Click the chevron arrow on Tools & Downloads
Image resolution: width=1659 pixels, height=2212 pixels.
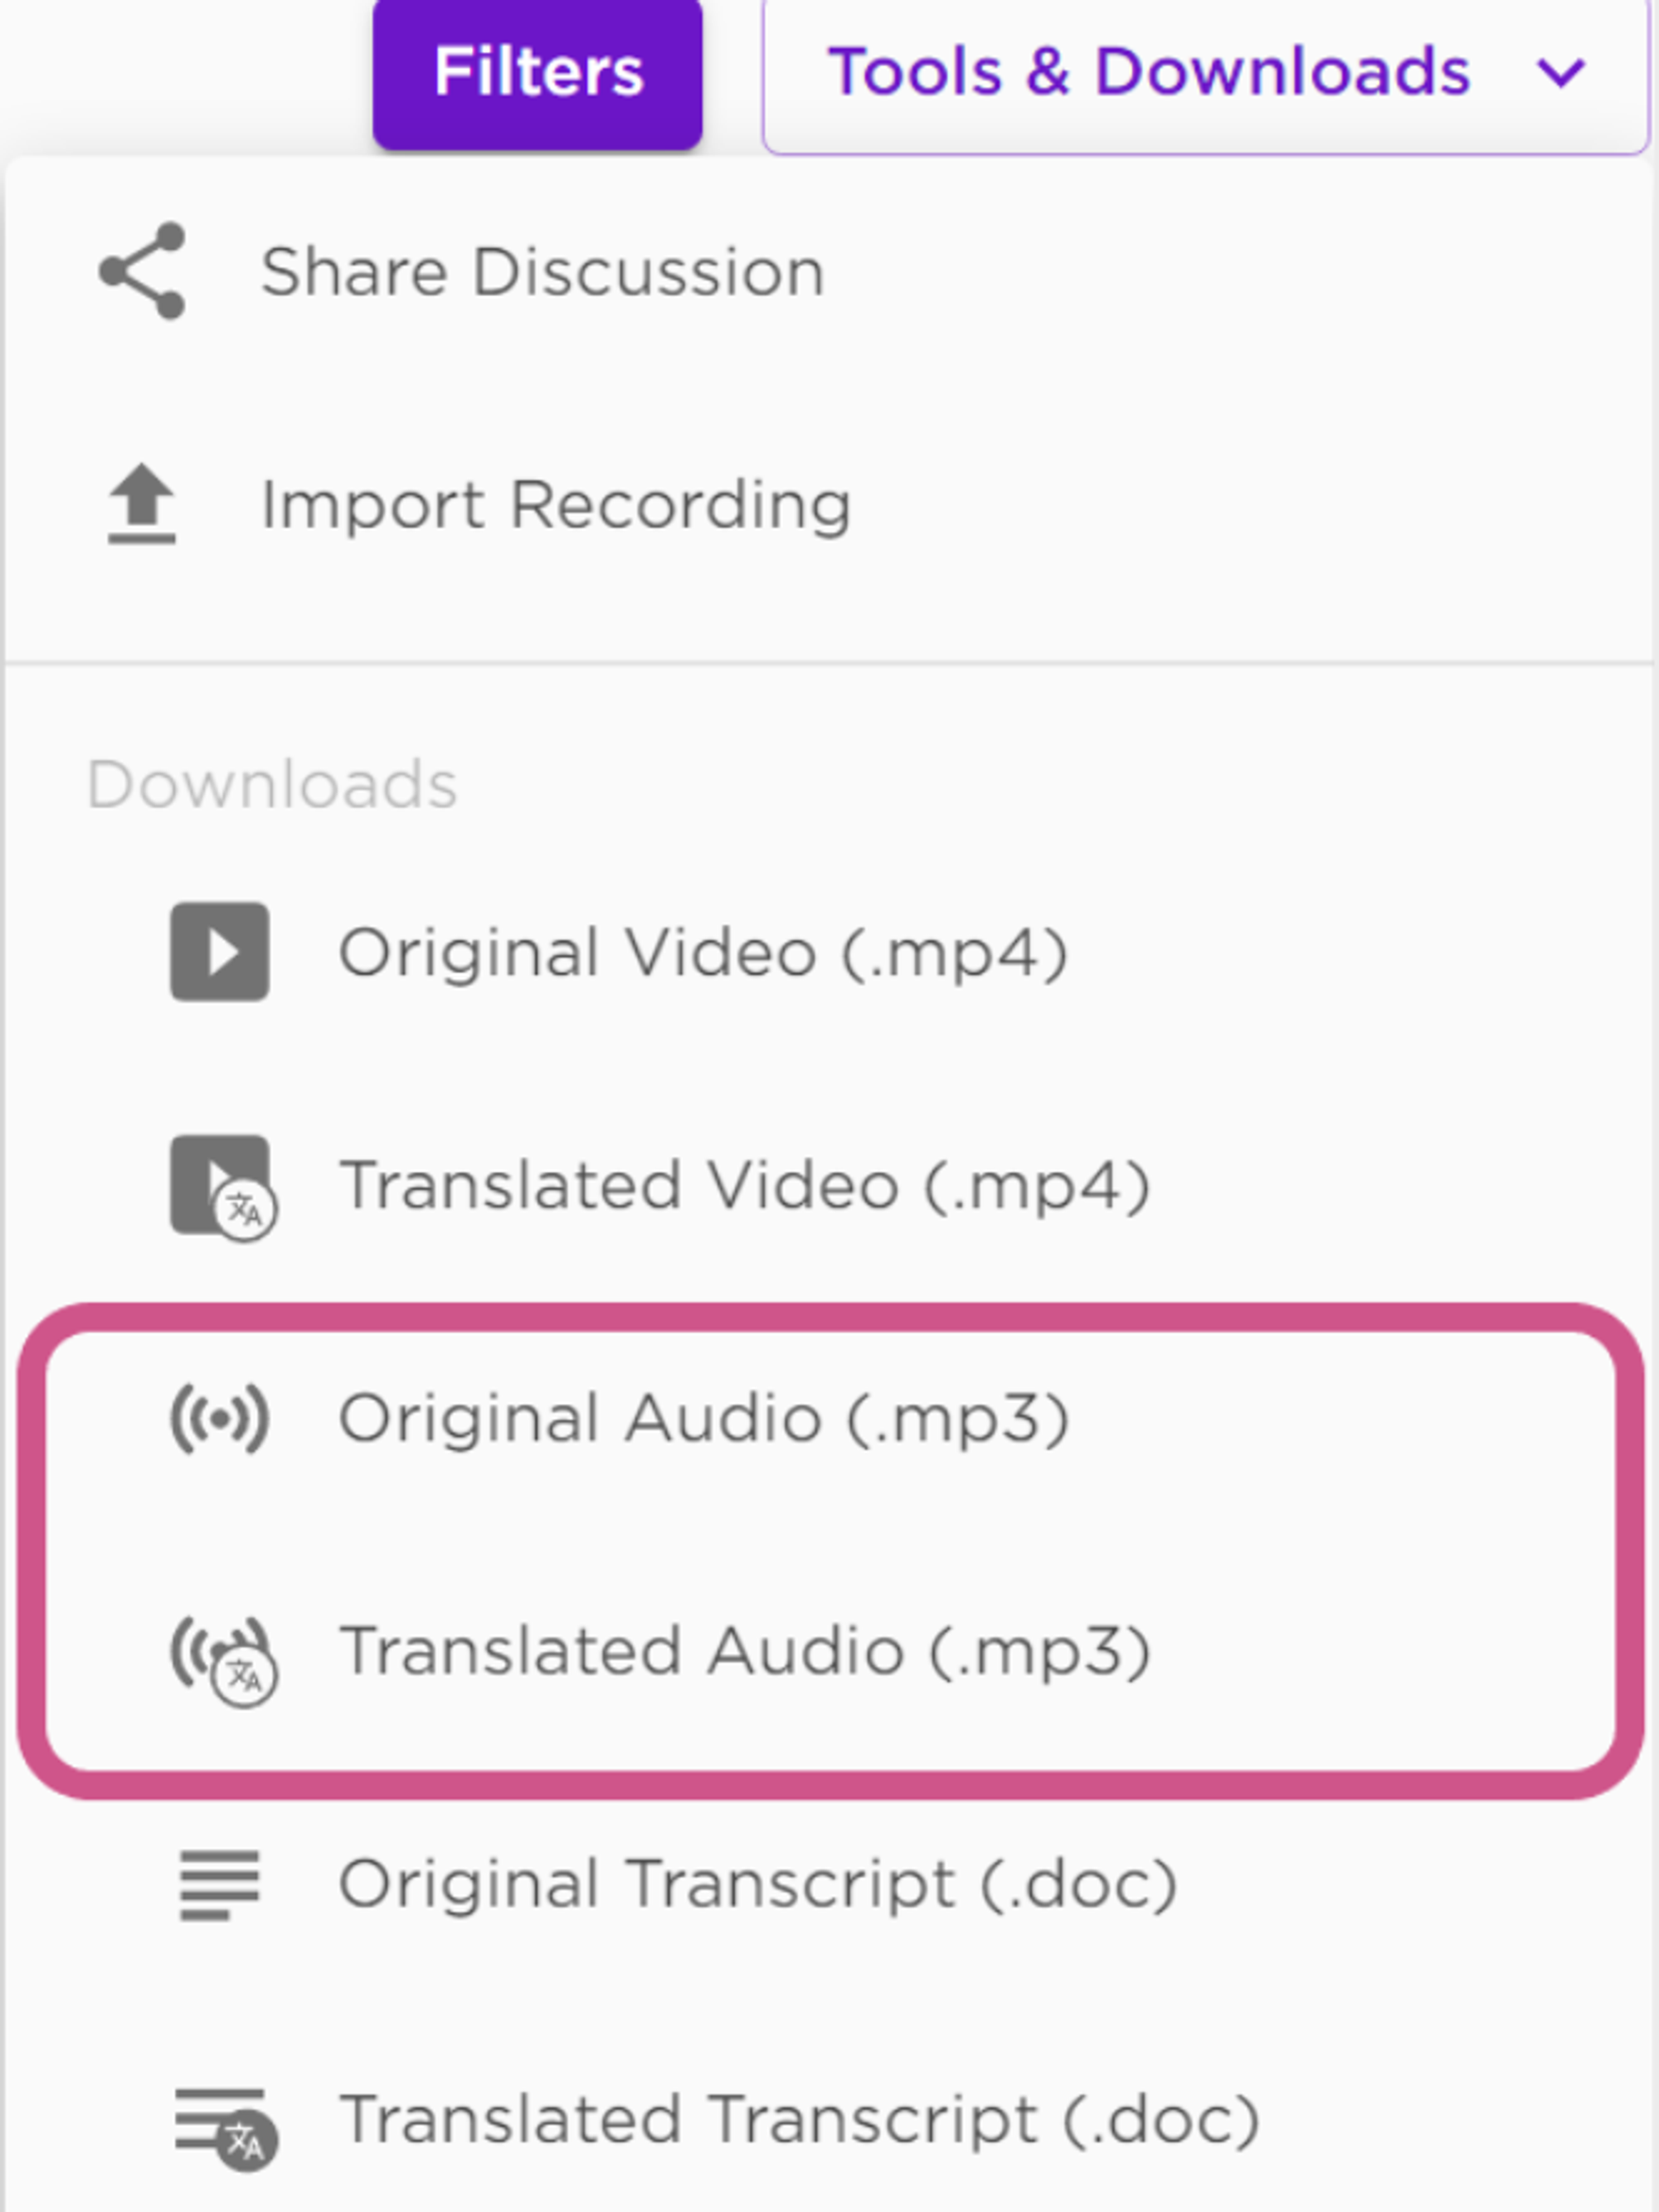pos(1561,72)
